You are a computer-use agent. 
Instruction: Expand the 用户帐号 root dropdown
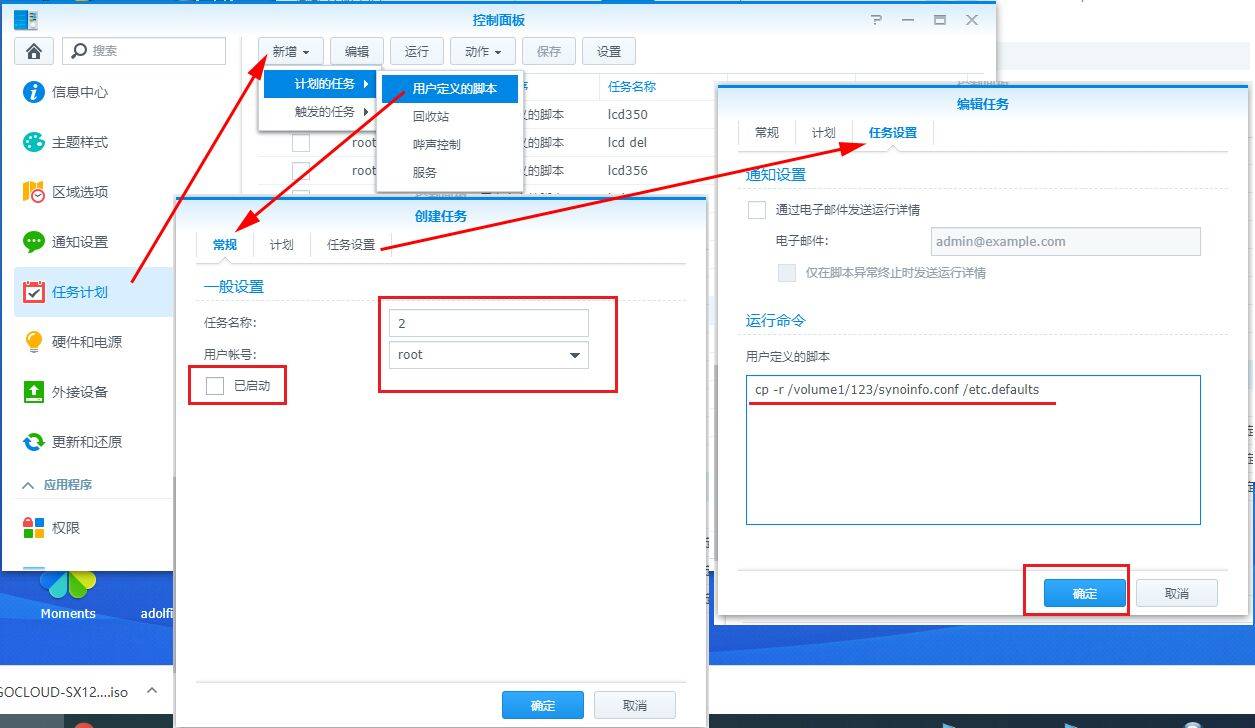click(574, 355)
